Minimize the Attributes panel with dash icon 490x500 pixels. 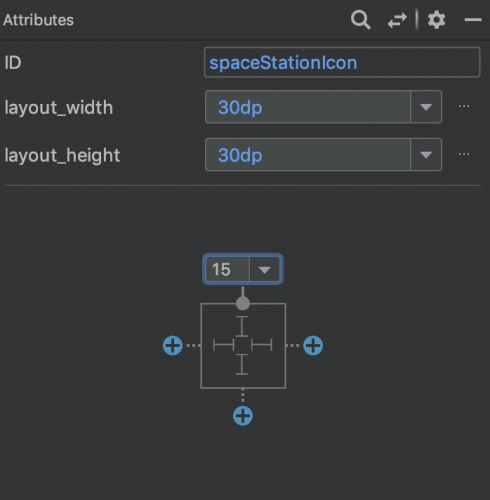[x=473, y=20]
